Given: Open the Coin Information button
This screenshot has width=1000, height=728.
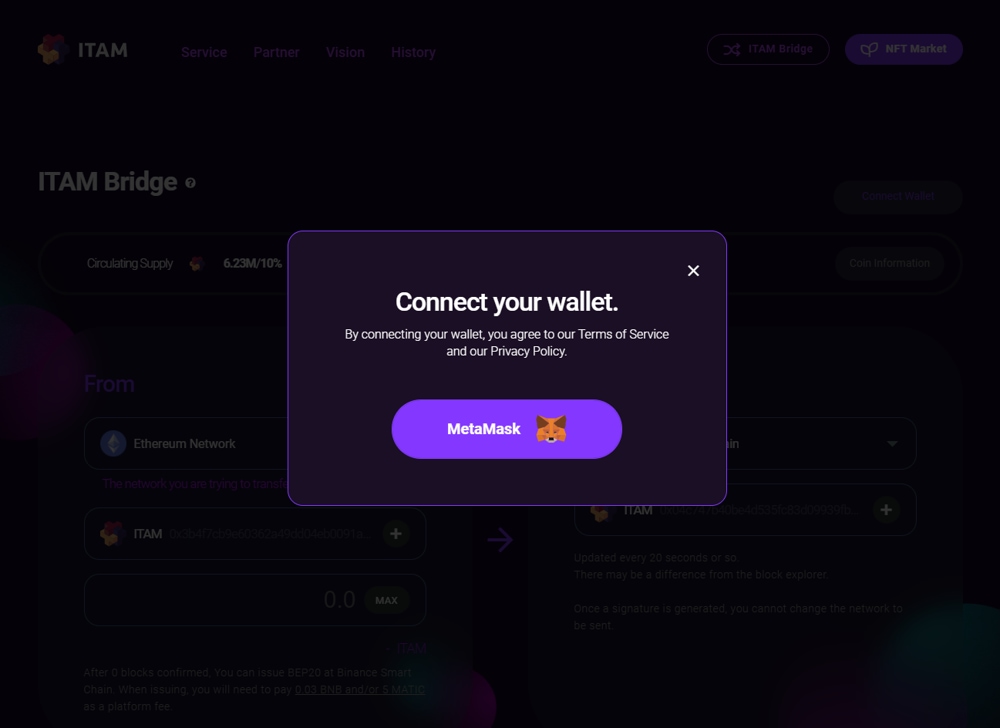Looking at the screenshot, I should click(x=889, y=263).
